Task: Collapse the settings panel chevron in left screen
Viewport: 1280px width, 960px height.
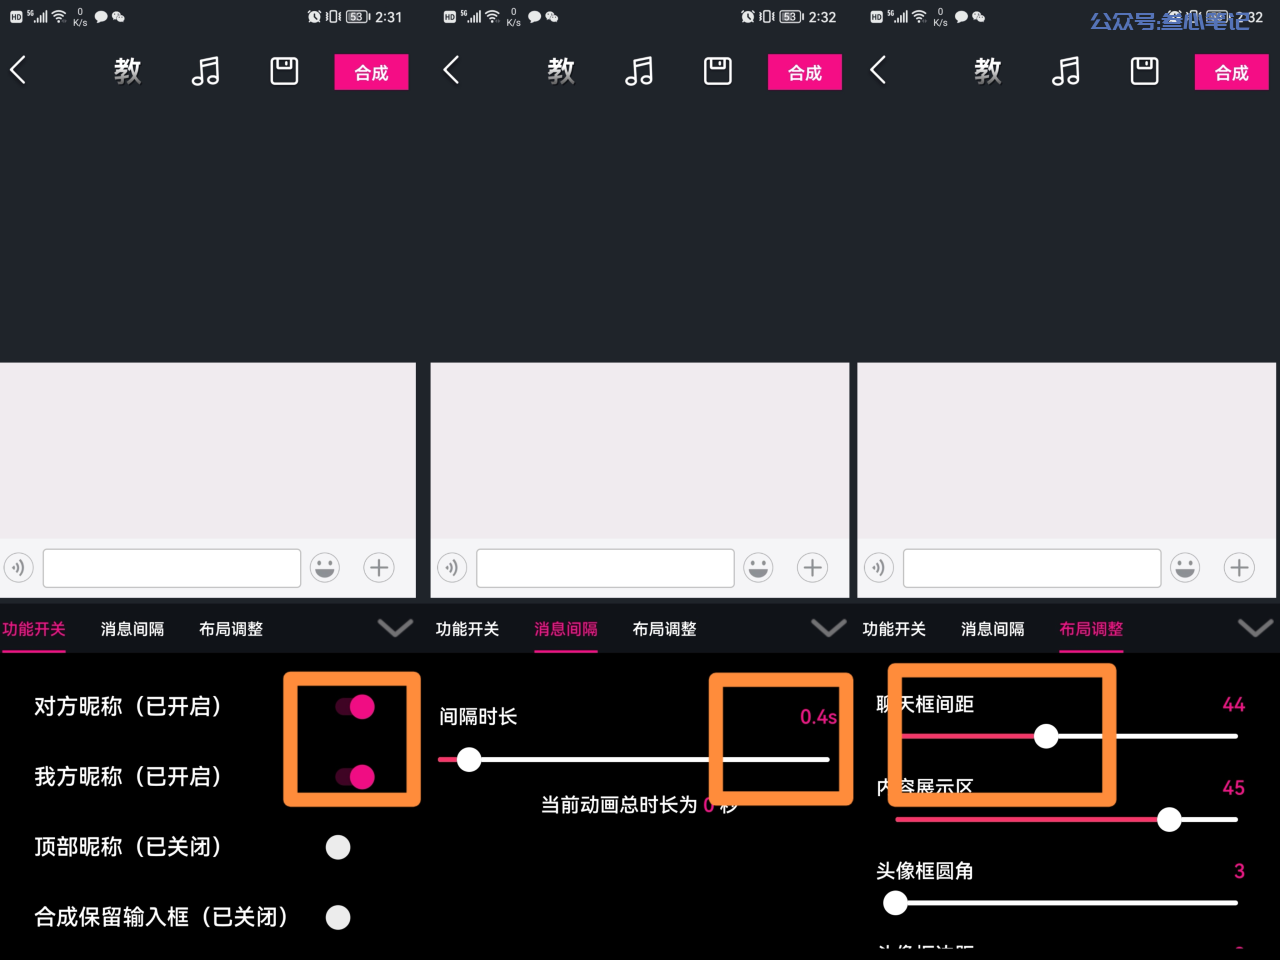Action: click(x=395, y=628)
